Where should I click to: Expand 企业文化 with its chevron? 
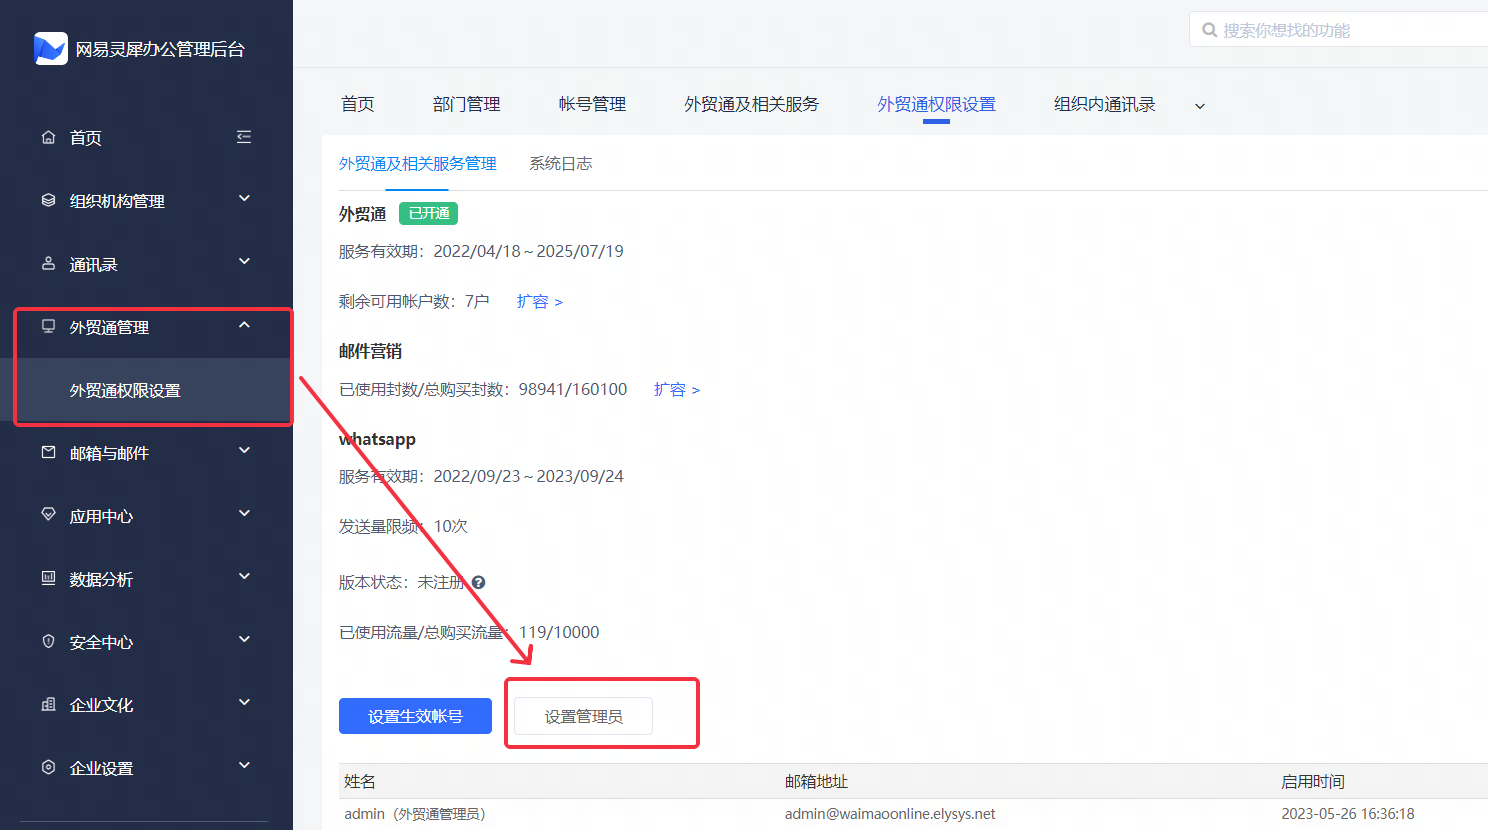tap(244, 703)
